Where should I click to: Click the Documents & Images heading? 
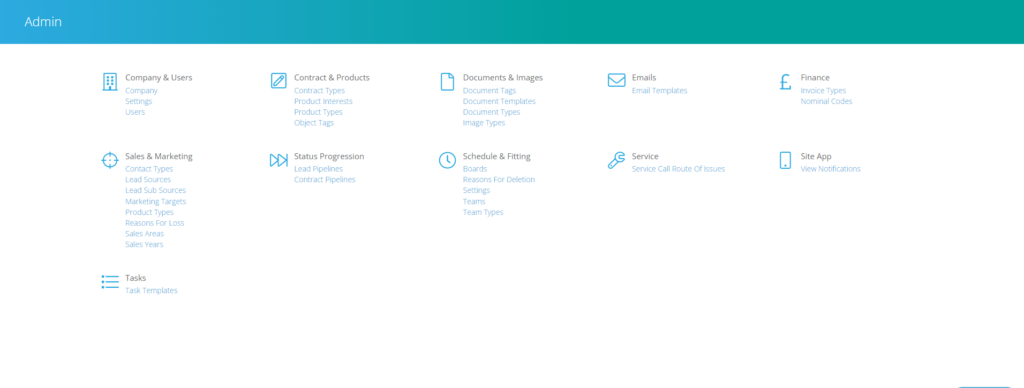point(503,77)
